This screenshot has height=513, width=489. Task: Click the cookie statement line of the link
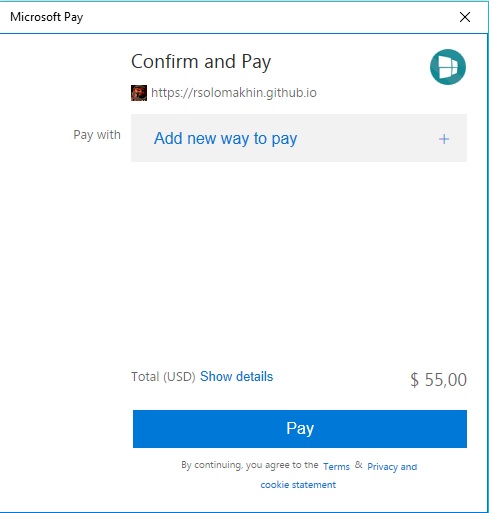298,484
